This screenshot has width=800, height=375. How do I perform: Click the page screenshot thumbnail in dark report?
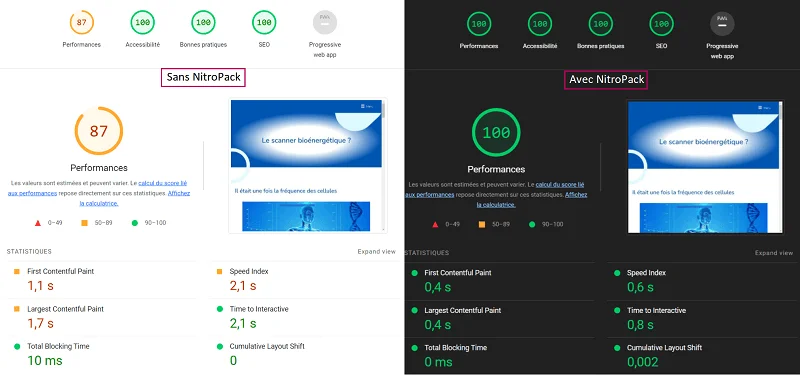point(705,167)
